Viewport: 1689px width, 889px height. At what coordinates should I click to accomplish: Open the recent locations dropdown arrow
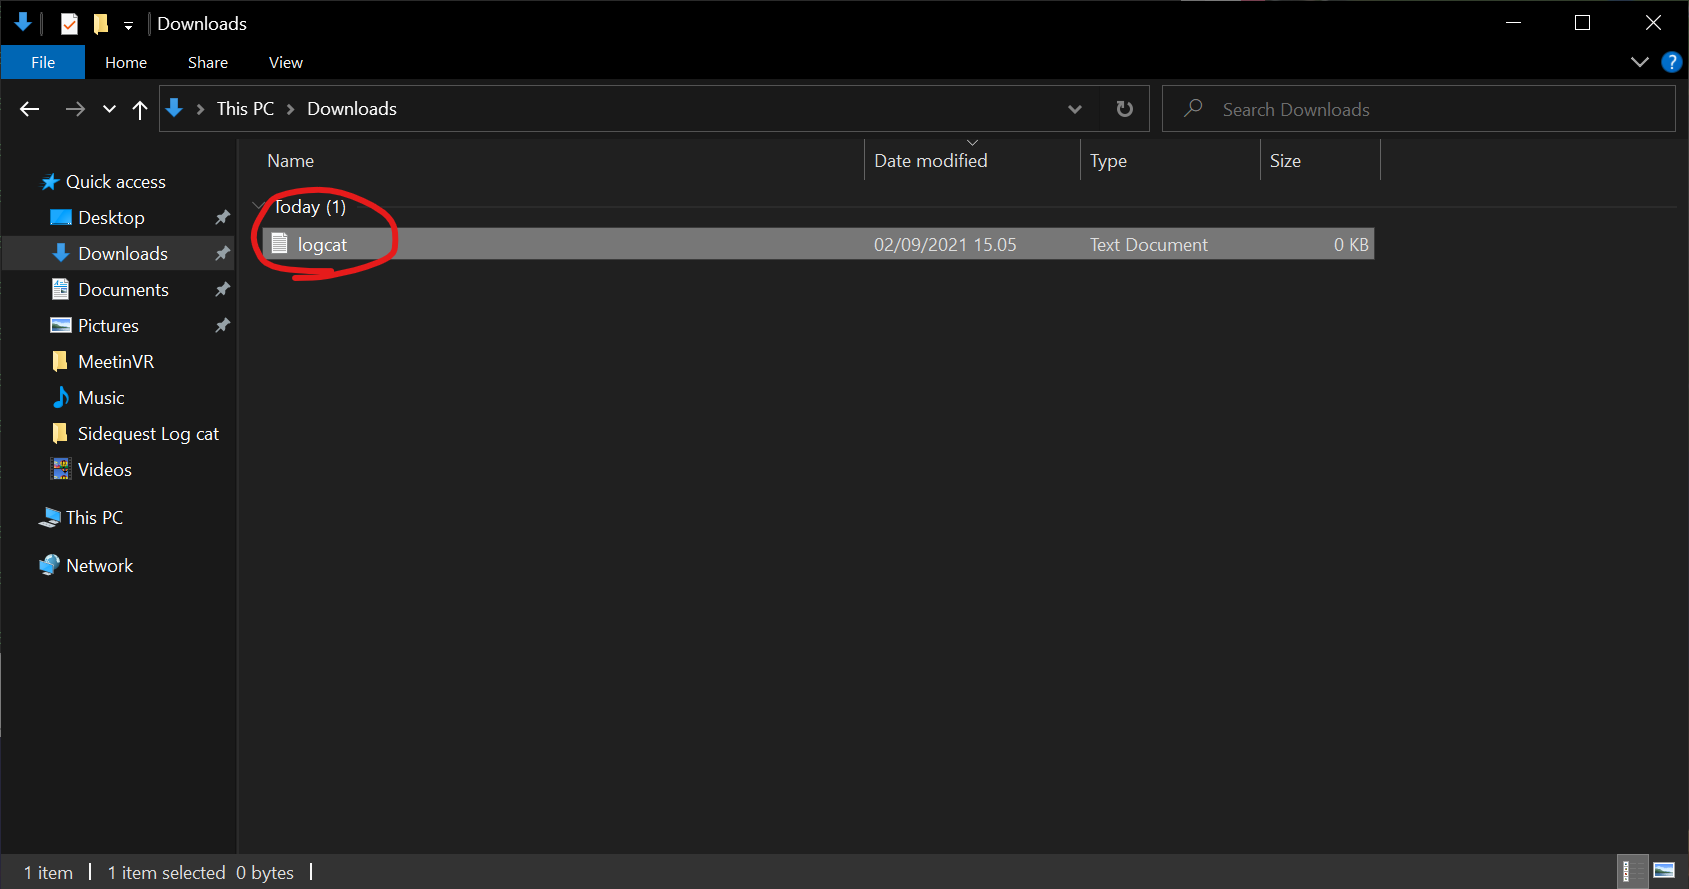tap(109, 109)
